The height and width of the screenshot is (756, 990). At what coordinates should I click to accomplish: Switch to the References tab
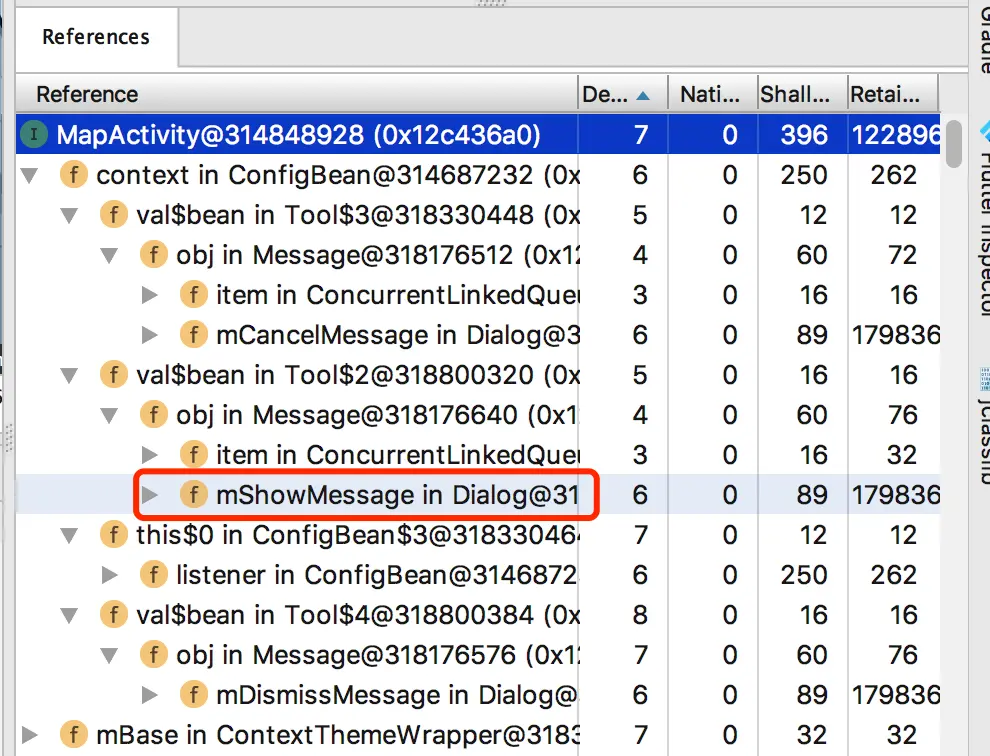(x=96, y=37)
